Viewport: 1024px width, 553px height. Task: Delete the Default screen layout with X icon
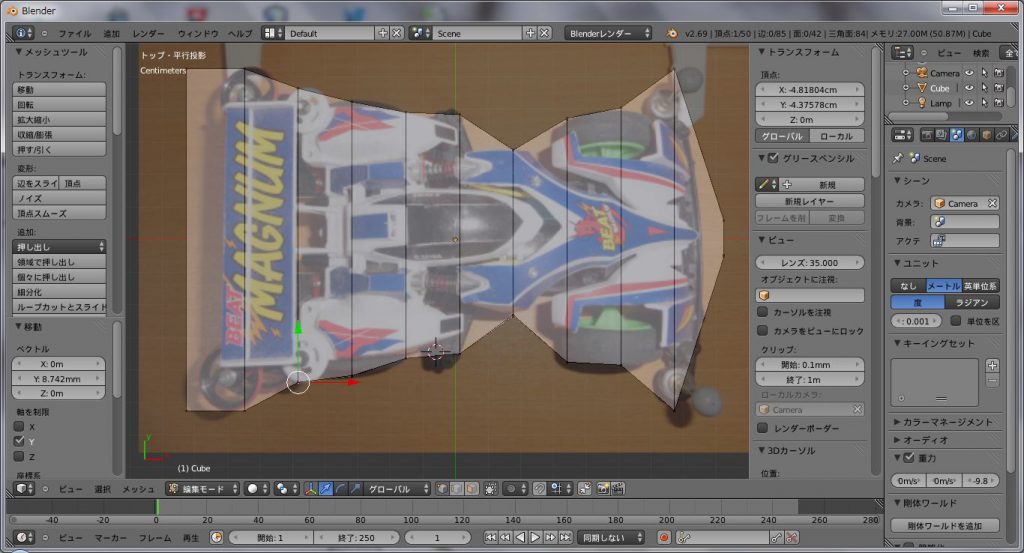[396, 33]
